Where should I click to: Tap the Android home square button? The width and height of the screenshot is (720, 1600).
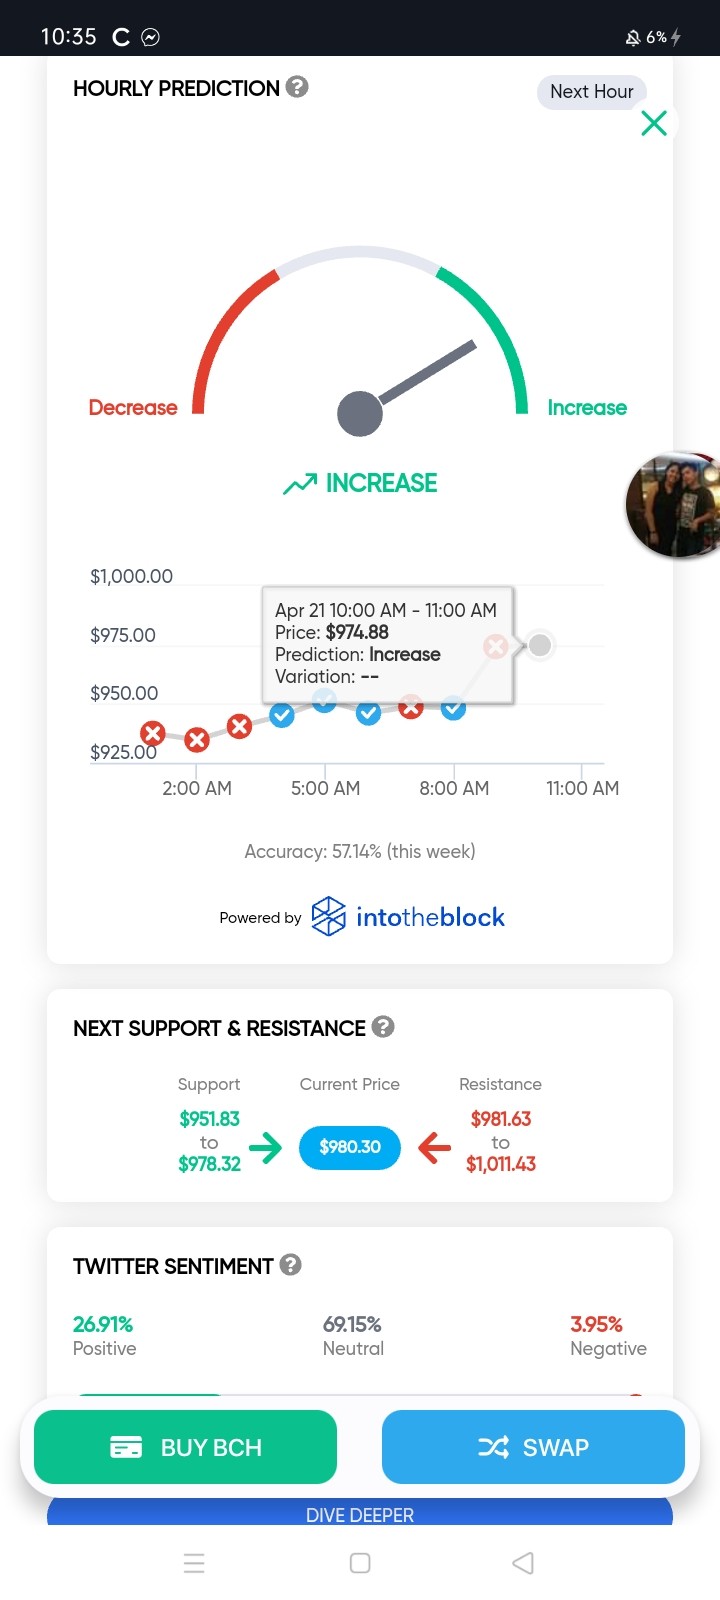pos(360,1563)
